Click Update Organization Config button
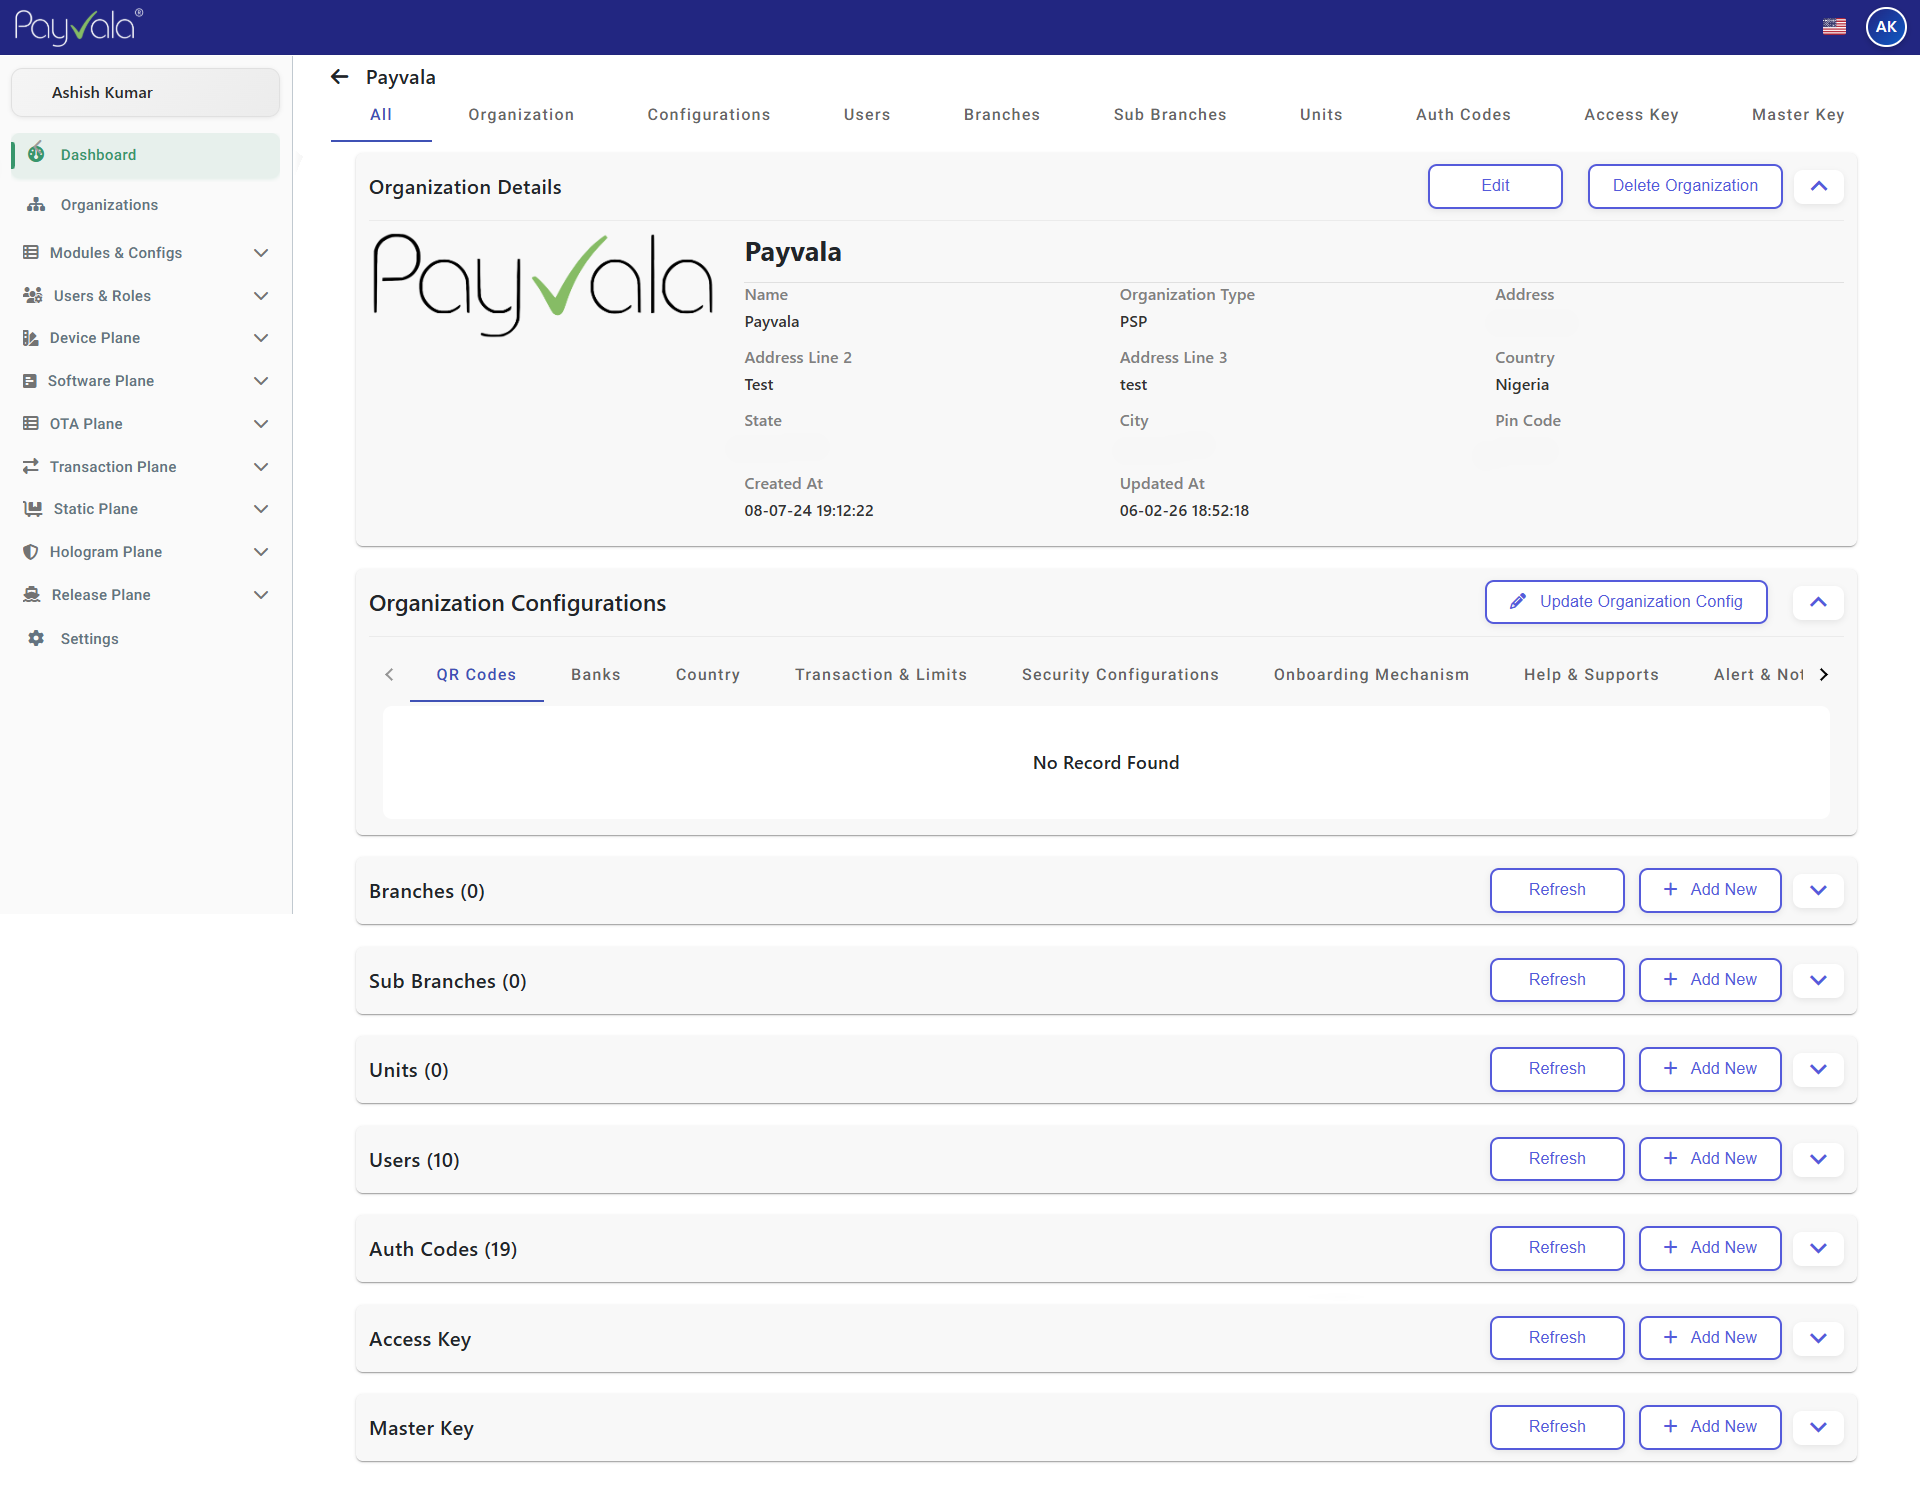 pyautogui.click(x=1626, y=602)
